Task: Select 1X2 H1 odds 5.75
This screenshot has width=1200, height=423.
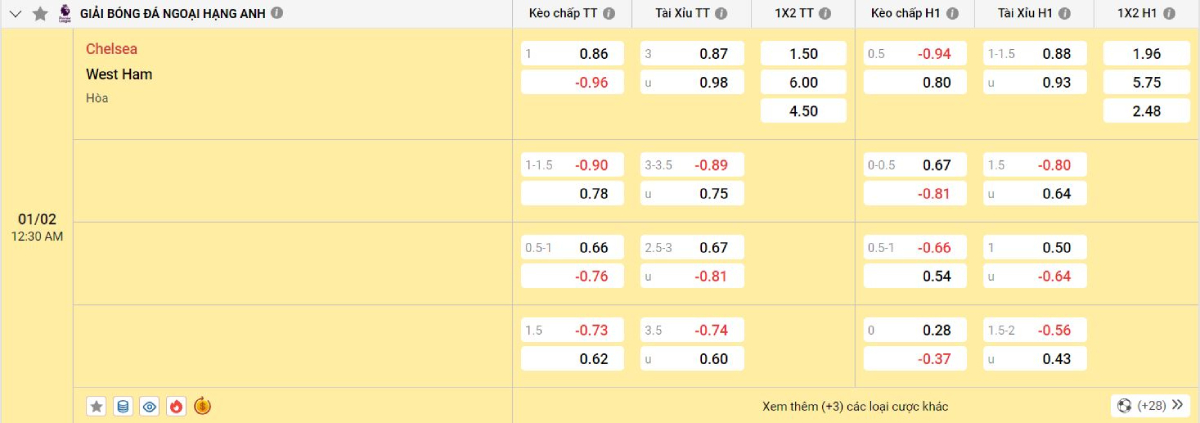Action: [1144, 82]
